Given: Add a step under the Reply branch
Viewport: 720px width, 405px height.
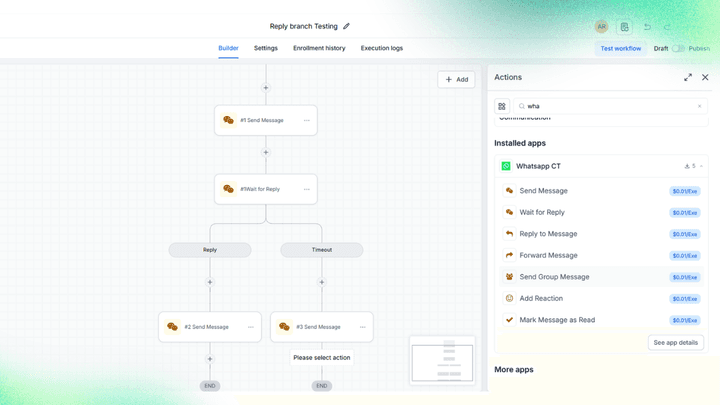Looking at the screenshot, I should (210, 282).
